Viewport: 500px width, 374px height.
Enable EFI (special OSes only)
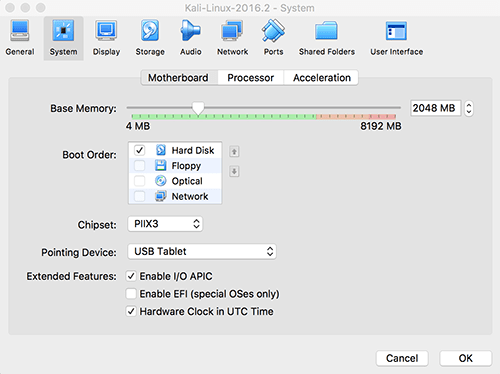(x=131, y=294)
